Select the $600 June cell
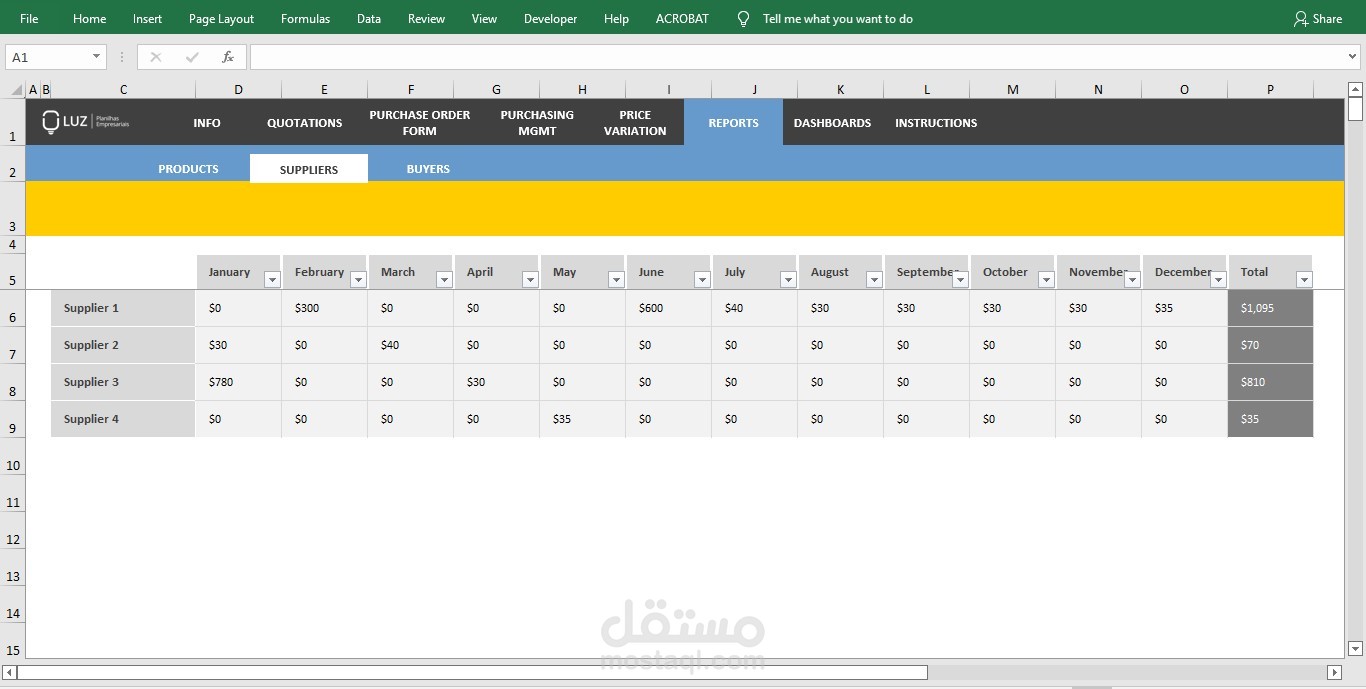The height and width of the screenshot is (689, 1366). coord(668,308)
